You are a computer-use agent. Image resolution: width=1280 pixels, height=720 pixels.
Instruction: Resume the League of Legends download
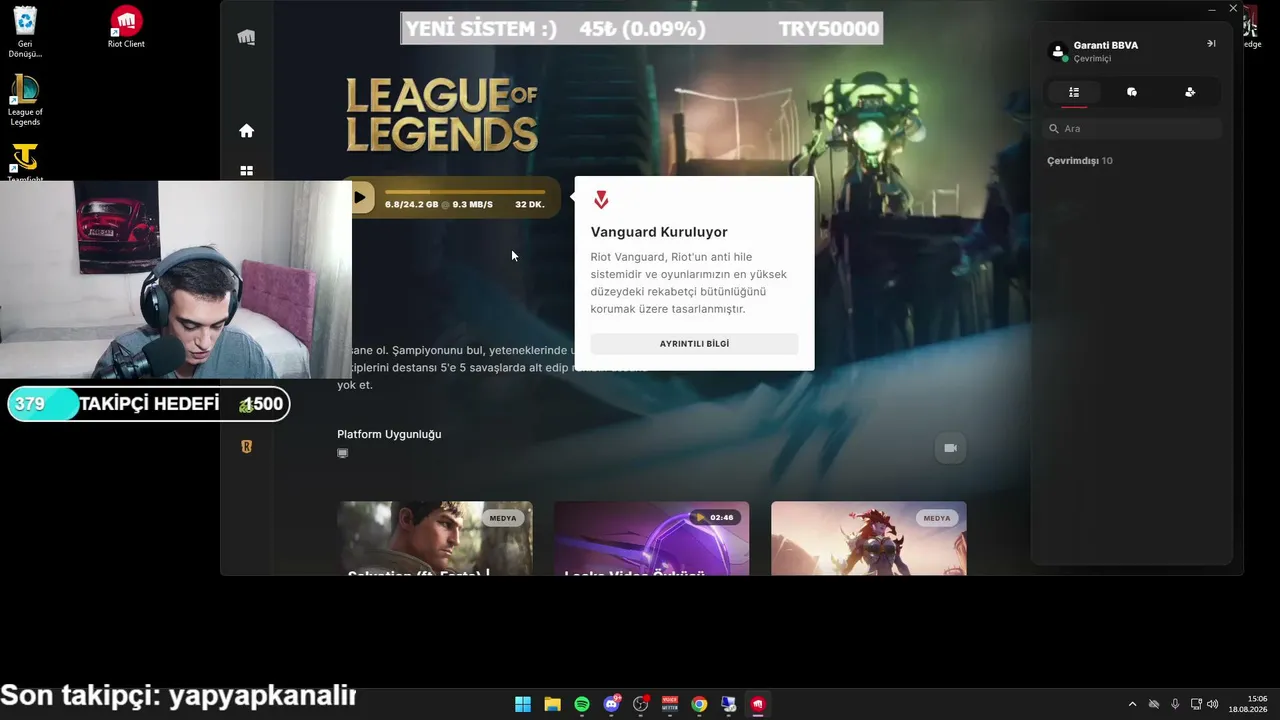(359, 197)
